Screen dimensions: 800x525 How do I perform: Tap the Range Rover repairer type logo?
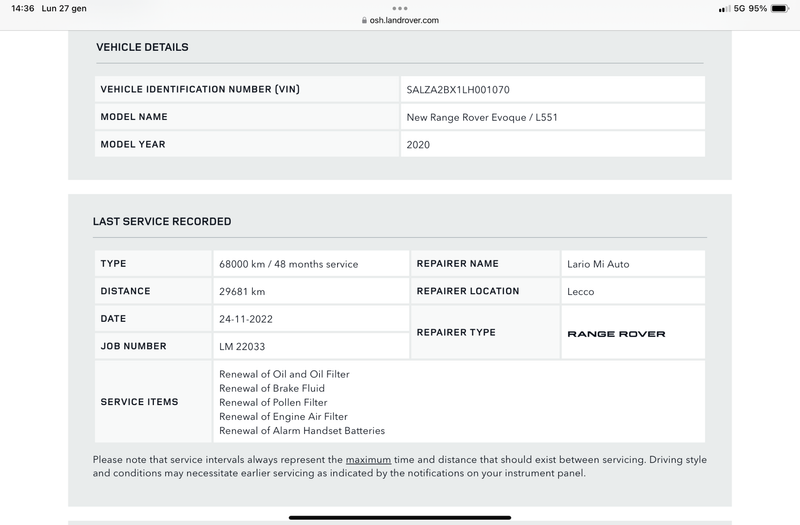(616, 334)
